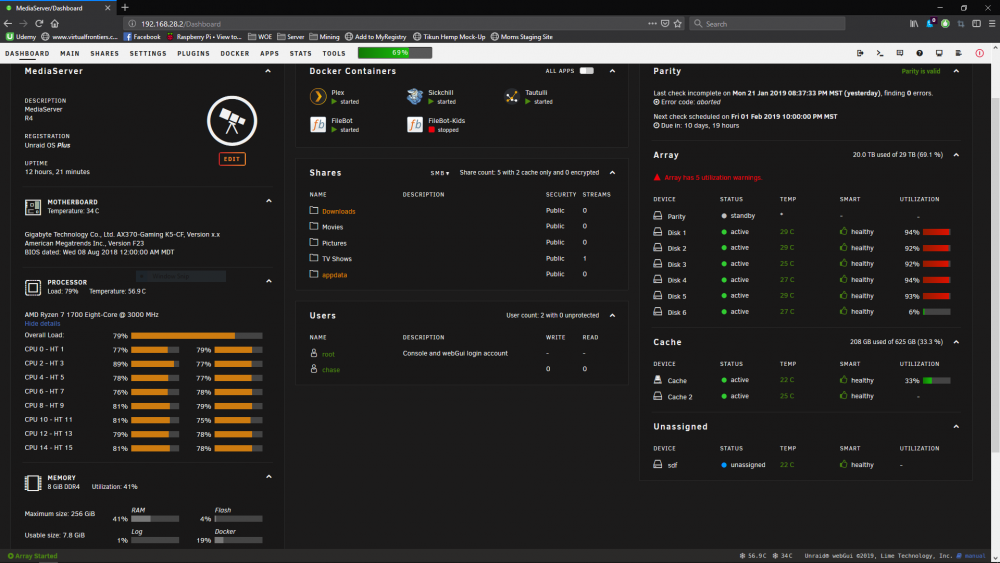Open the help question mark icon
Viewport: 1000px width, 563px height.
(x=919, y=54)
